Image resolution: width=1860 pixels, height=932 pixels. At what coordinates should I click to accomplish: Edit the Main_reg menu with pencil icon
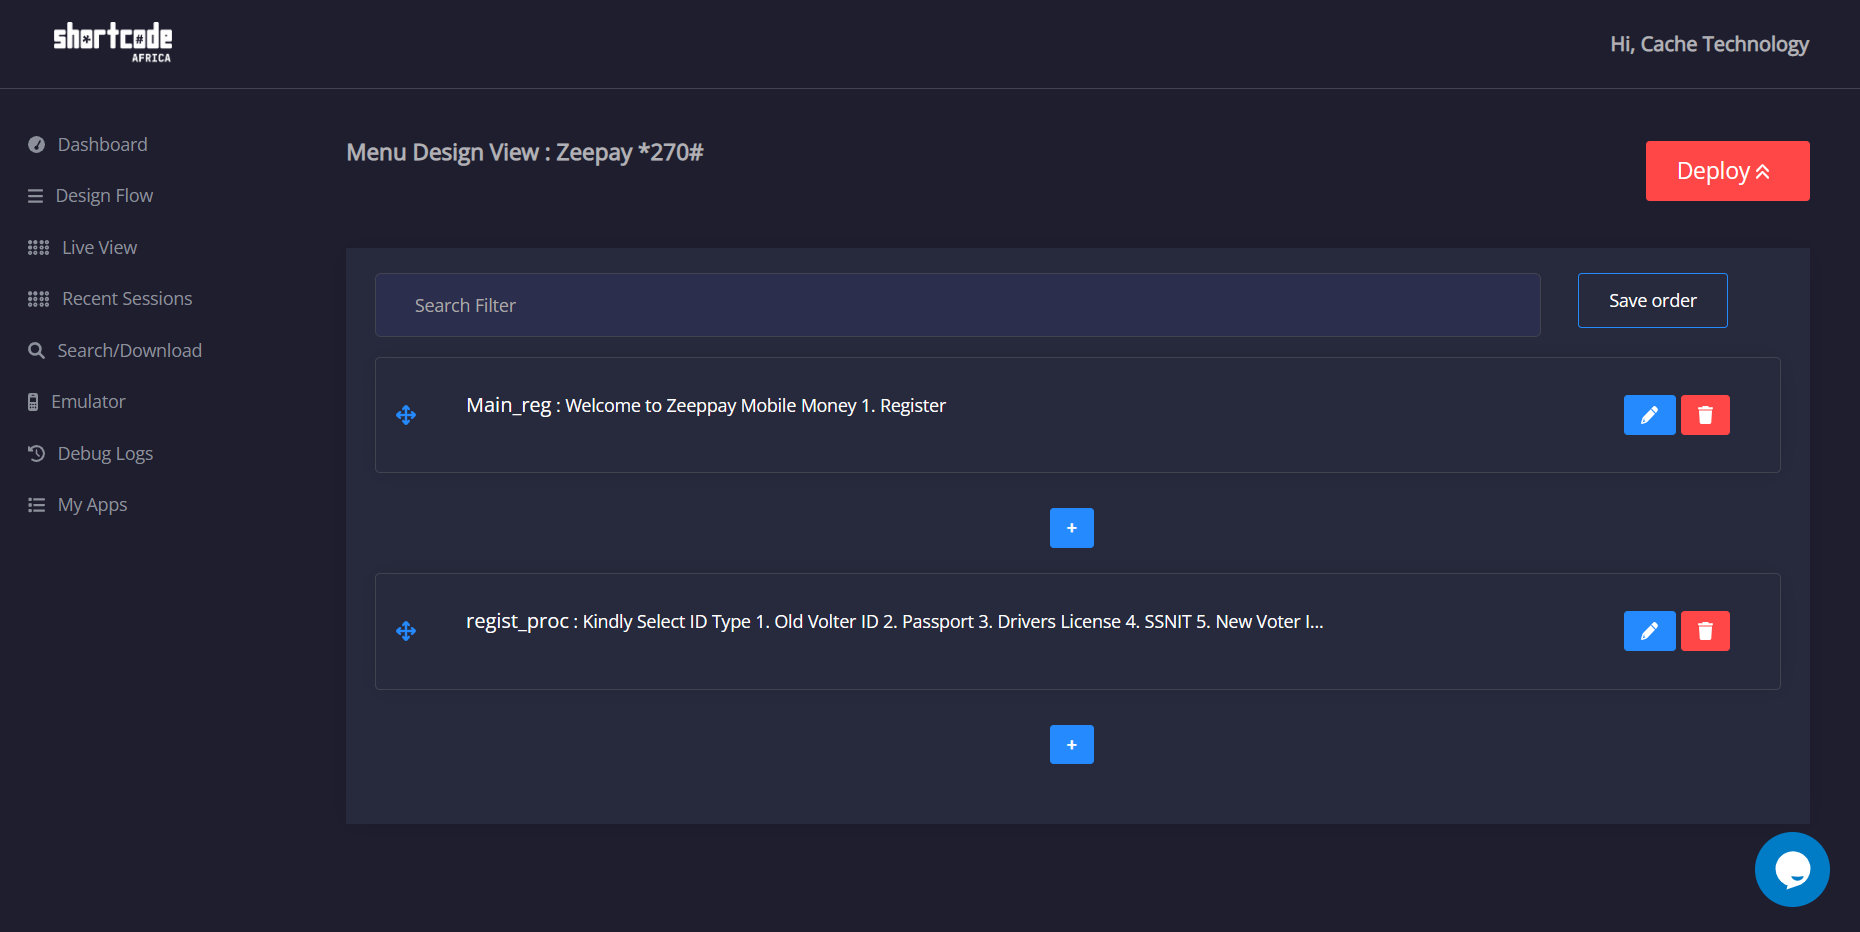point(1650,415)
